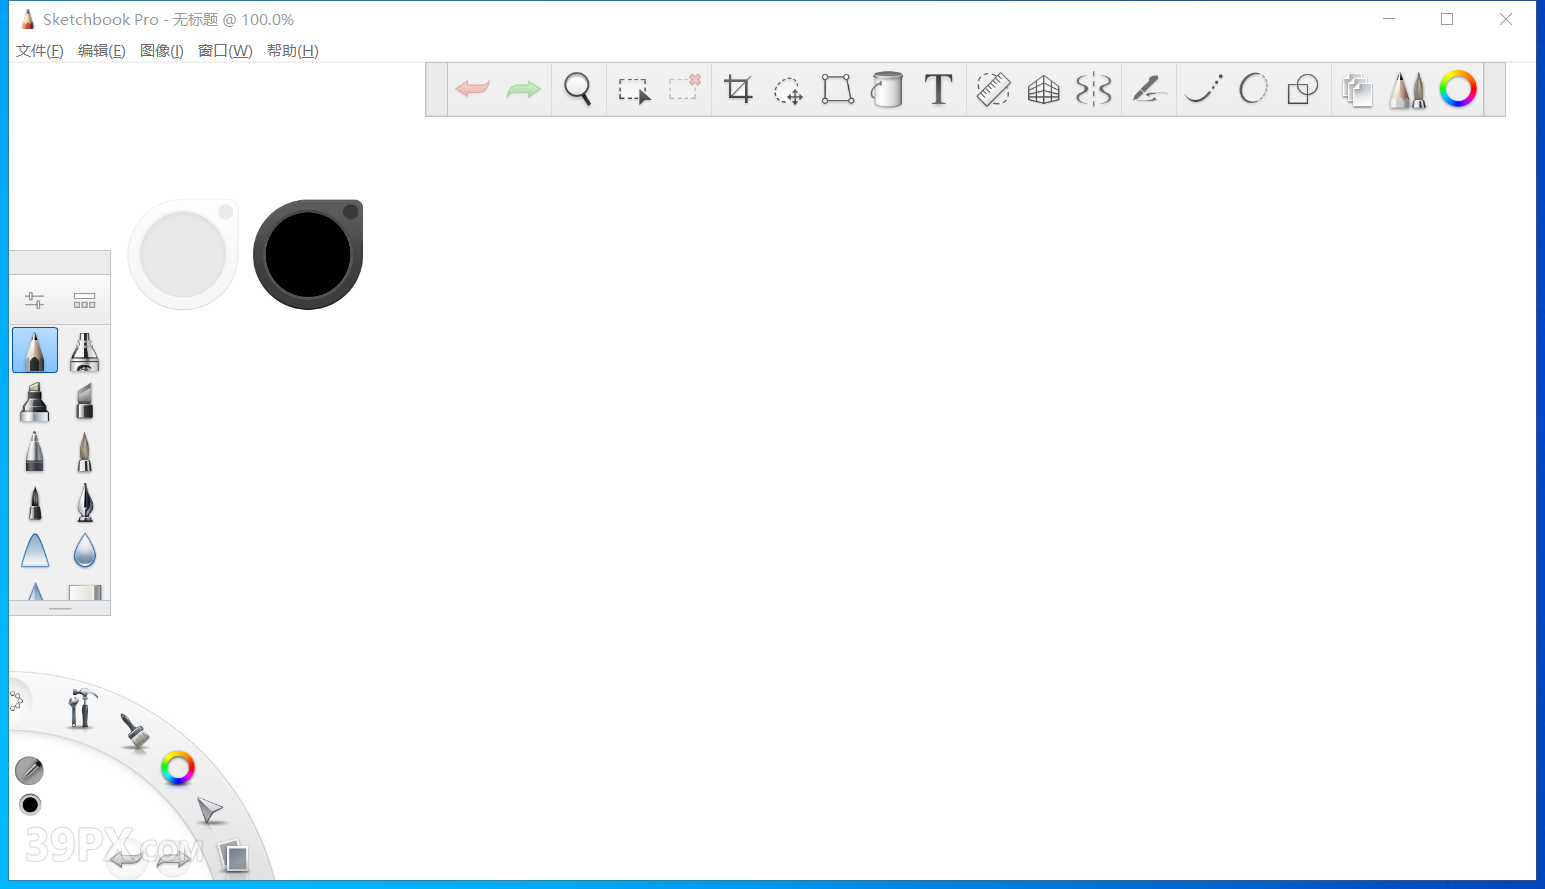
Task: Select the Quick Transform lasso tool
Action: coord(788,90)
